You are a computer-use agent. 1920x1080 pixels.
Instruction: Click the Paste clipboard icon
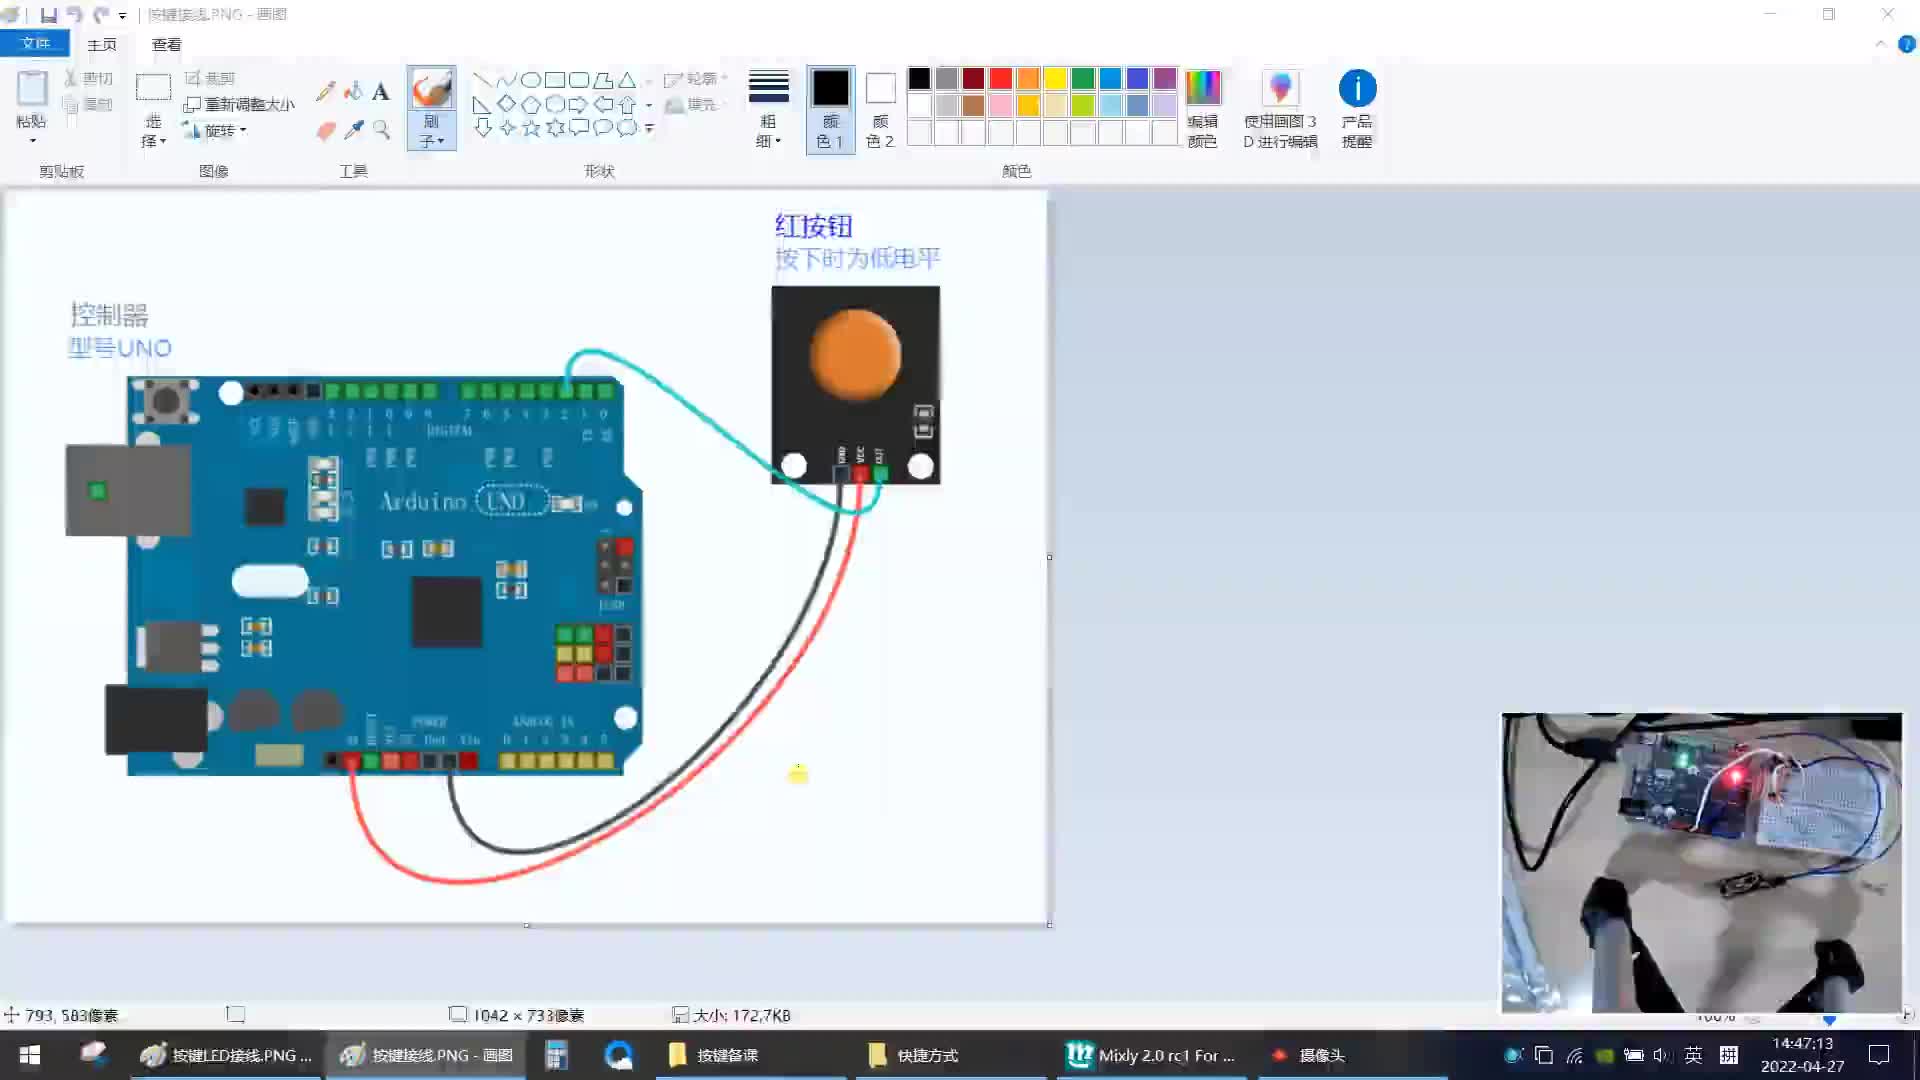[x=32, y=88]
